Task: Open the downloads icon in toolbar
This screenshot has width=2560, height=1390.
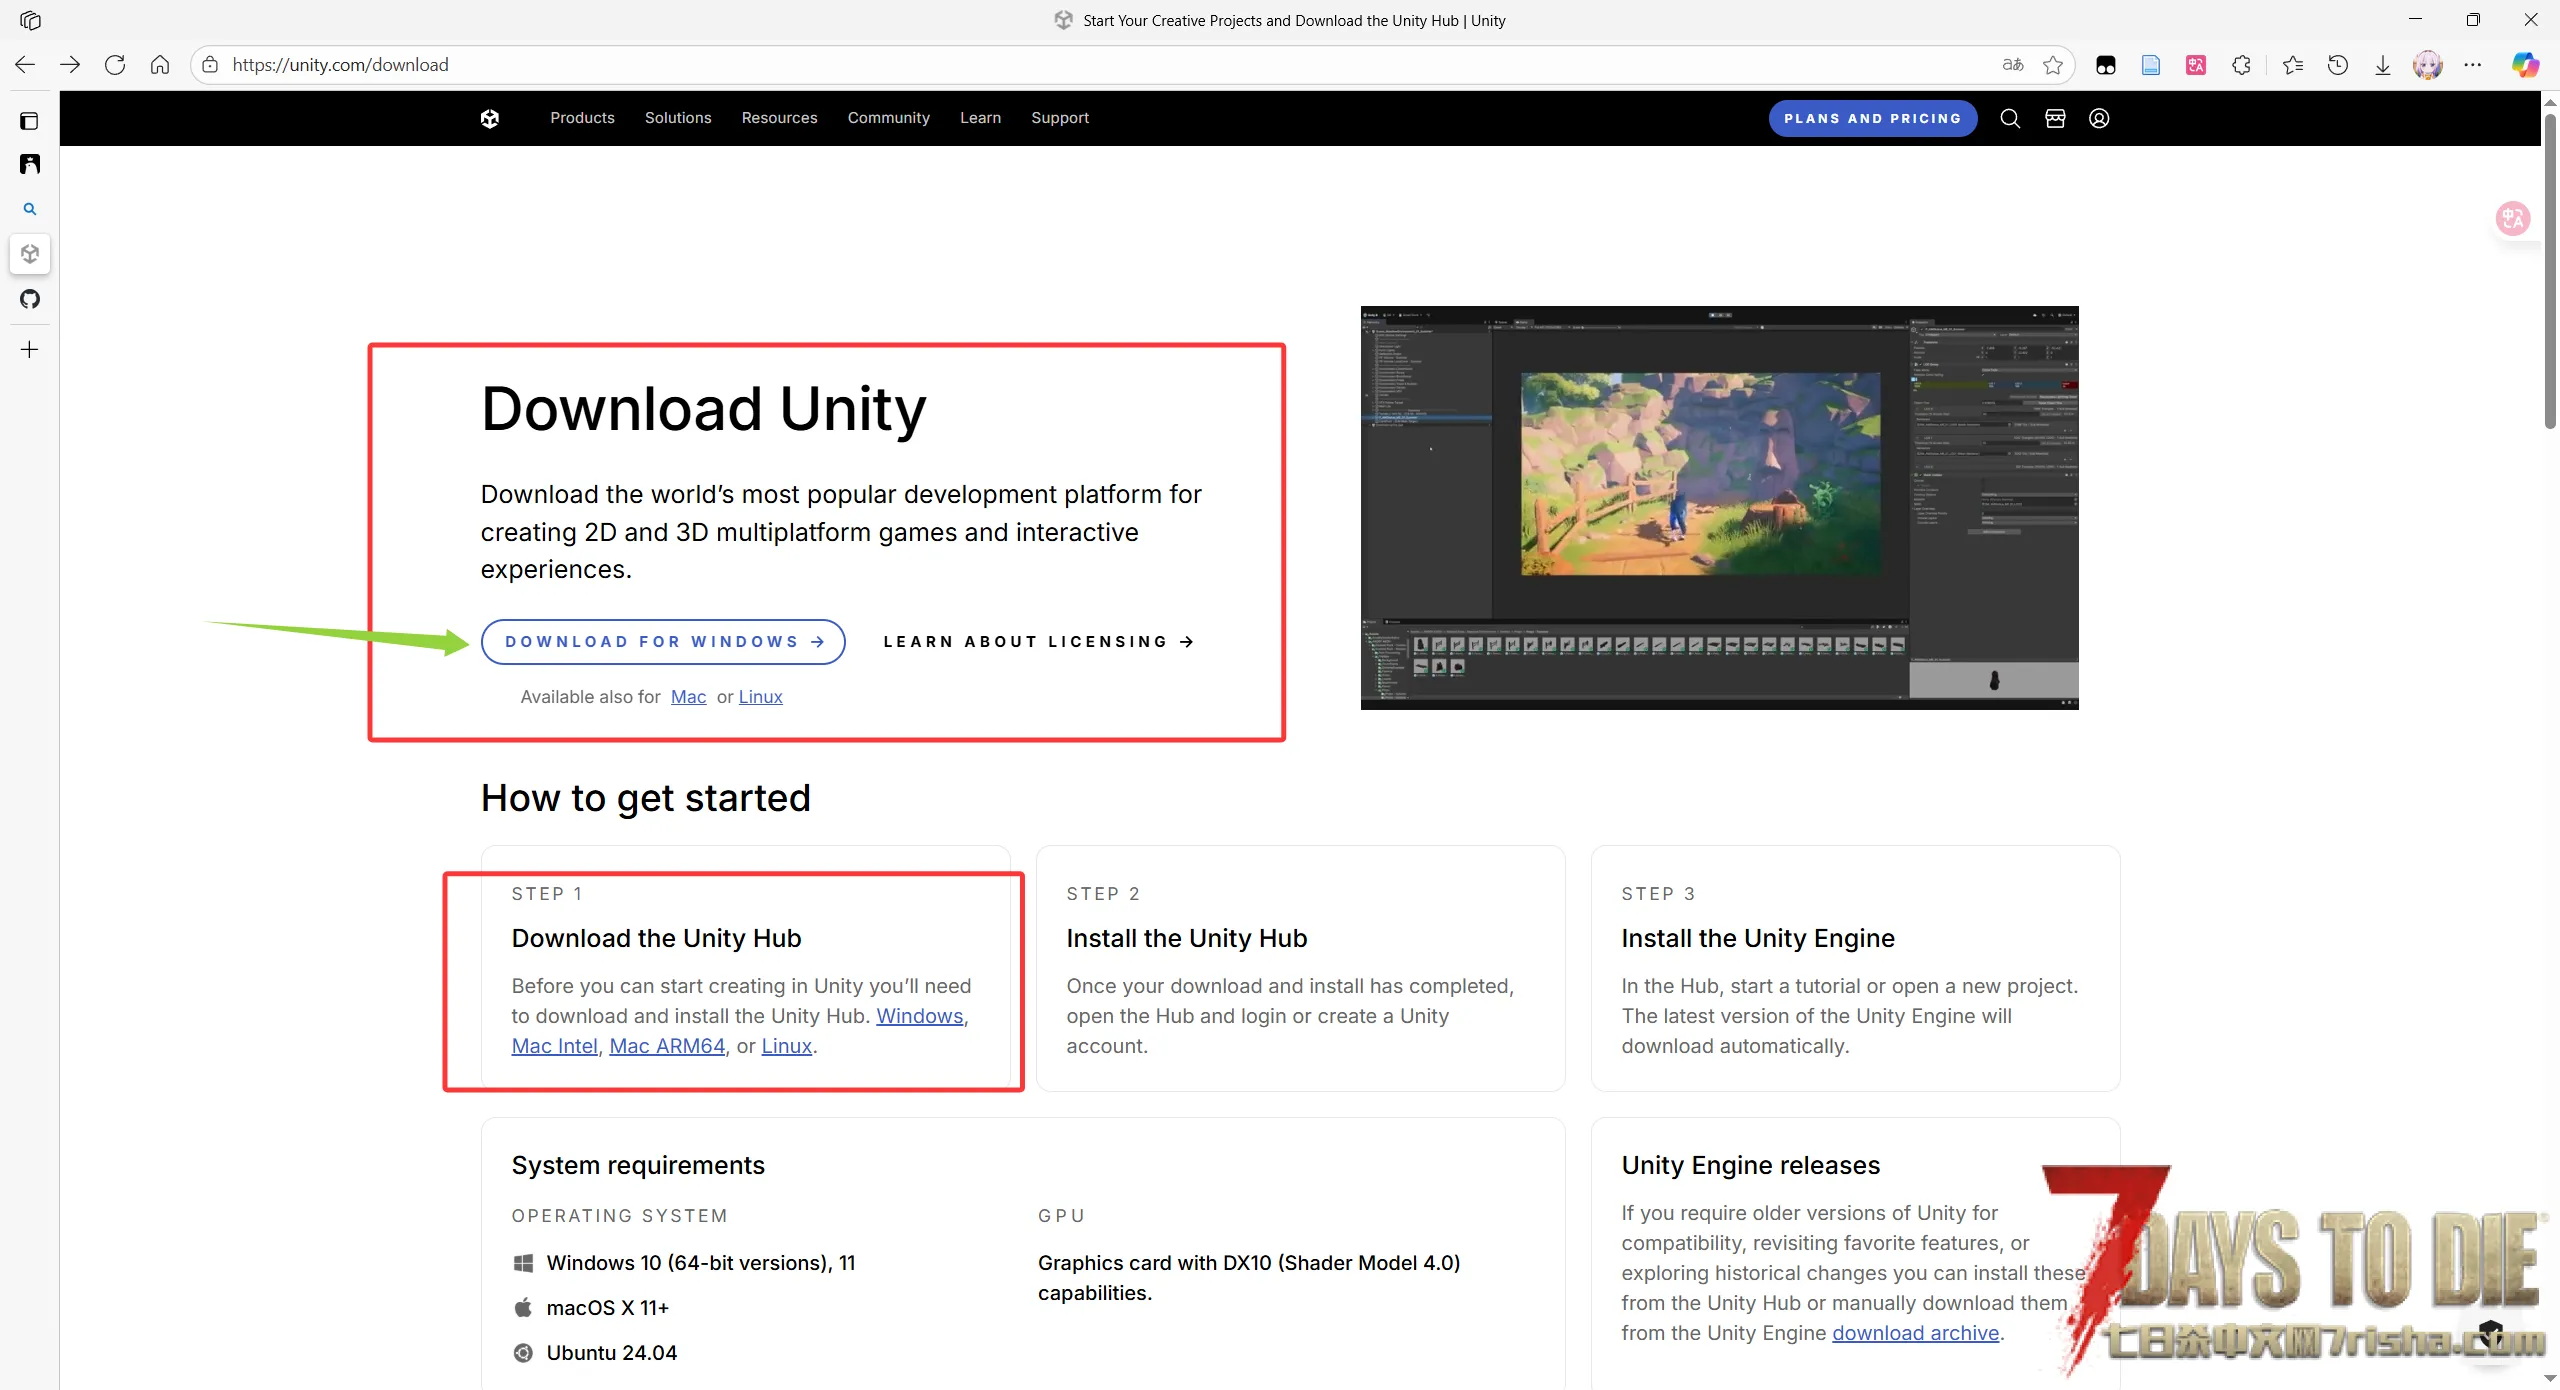Action: pyautogui.click(x=2383, y=65)
